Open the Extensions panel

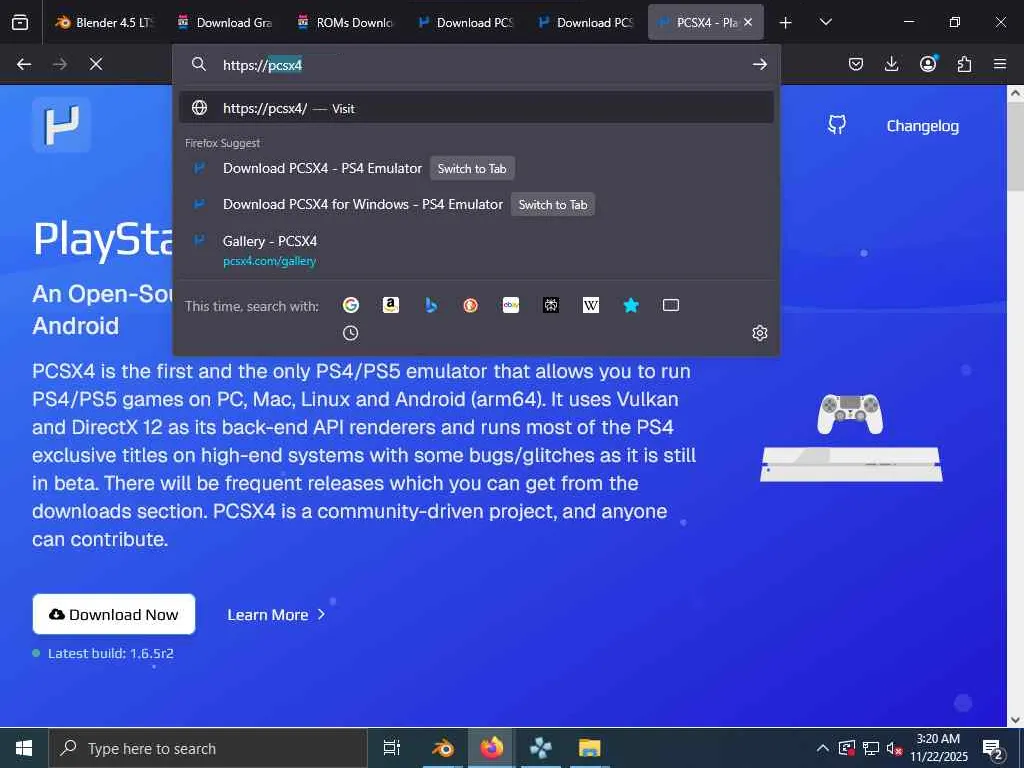[x=964, y=64]
